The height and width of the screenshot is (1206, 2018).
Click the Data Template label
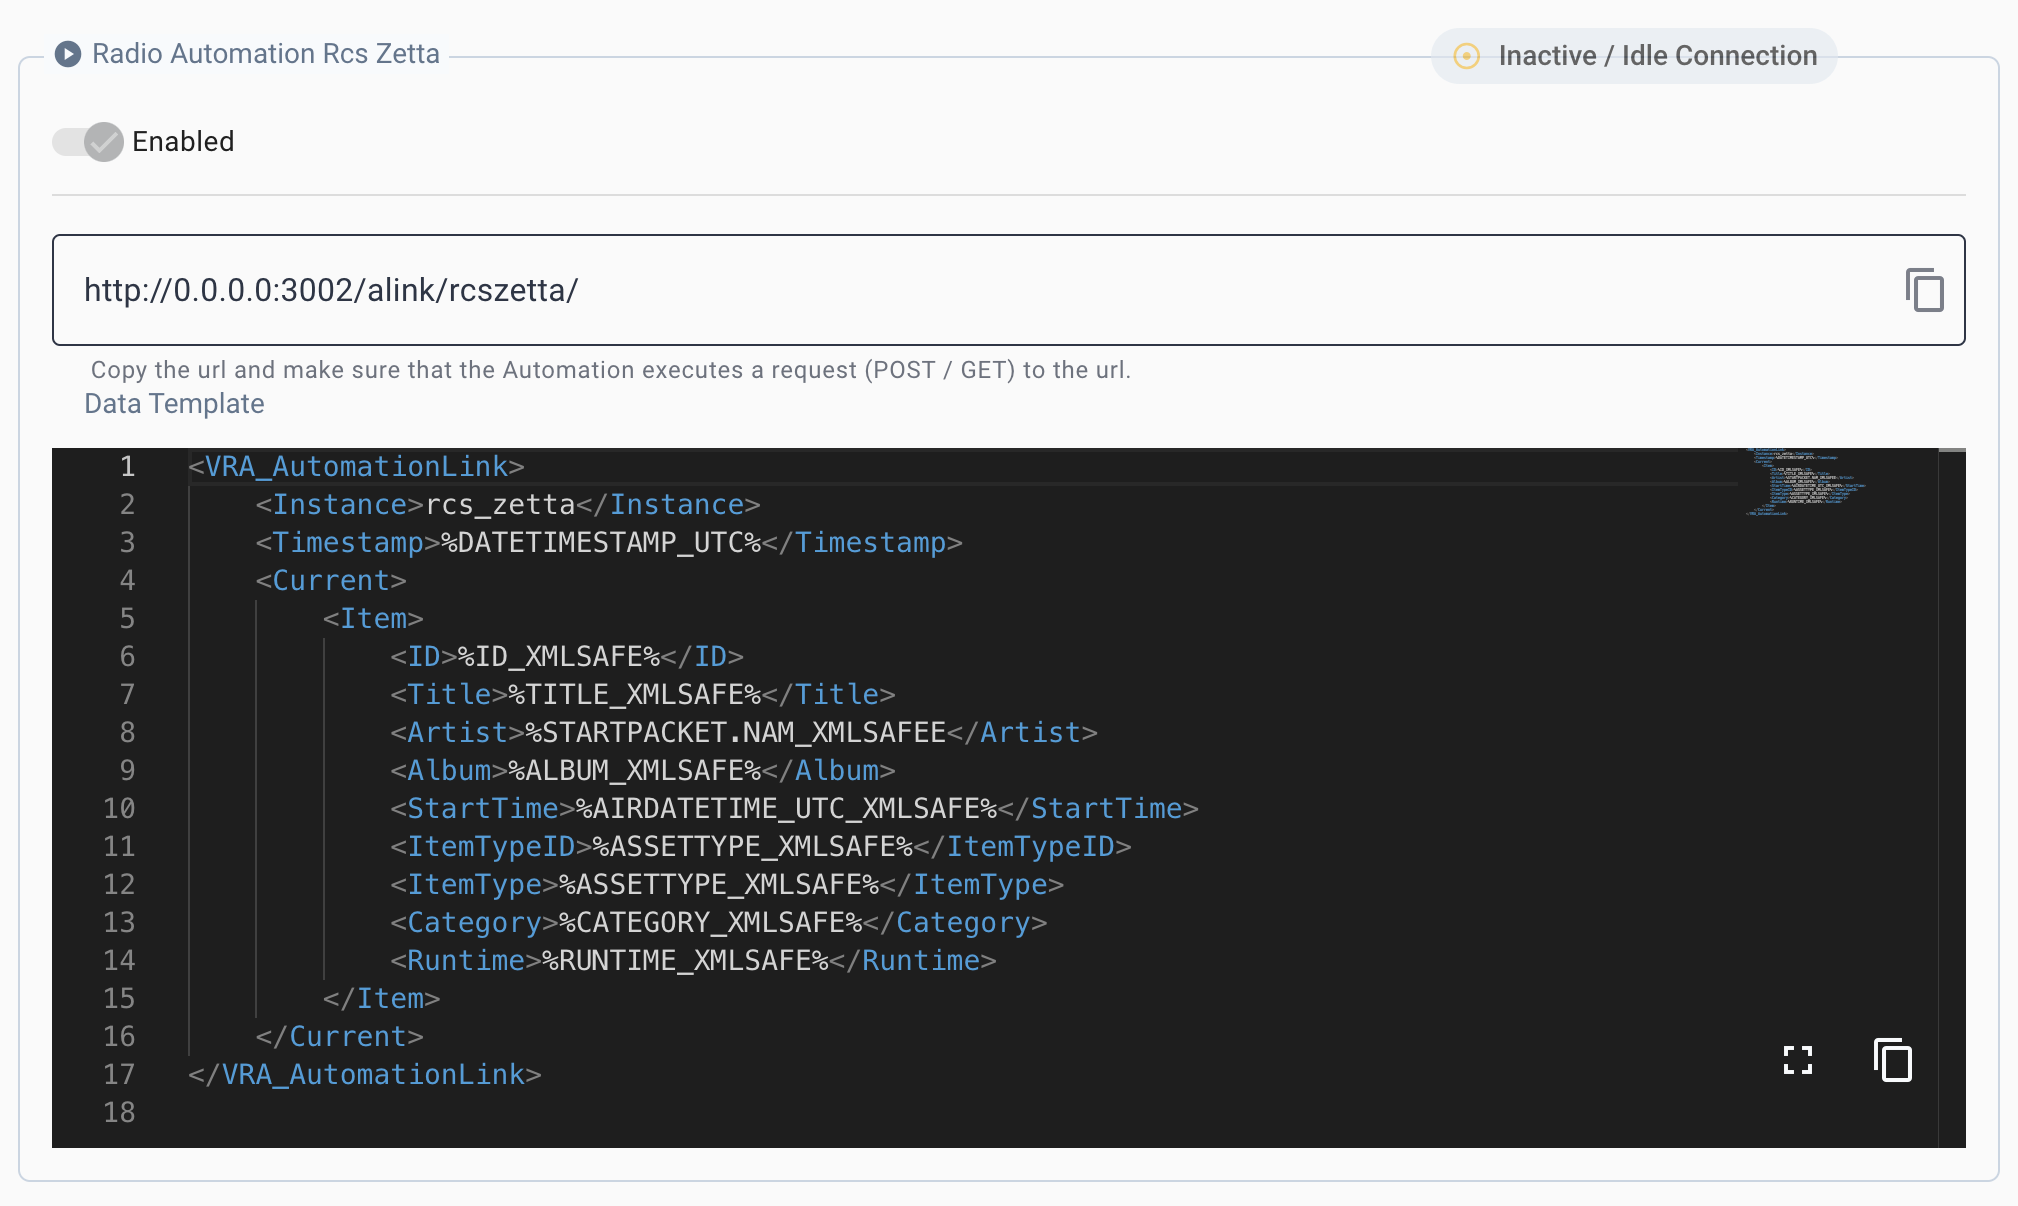pos(174,404)
